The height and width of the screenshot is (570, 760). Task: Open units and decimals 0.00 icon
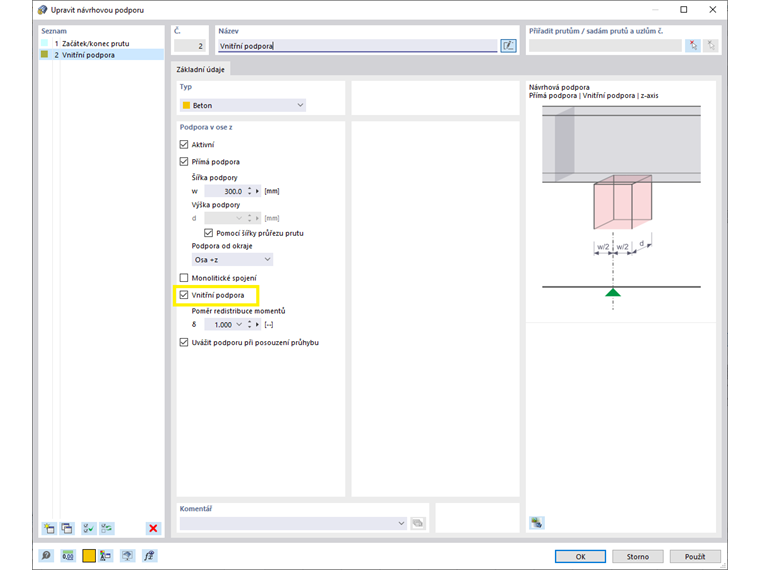68,556
